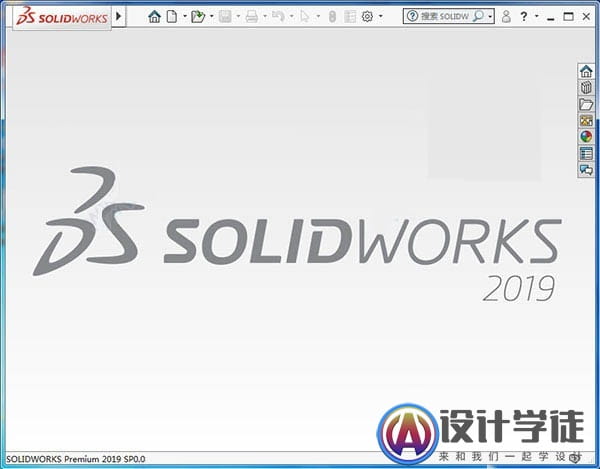Expand the Help dropdown arrow
600x469 pixels.
(x=536, y=16)
